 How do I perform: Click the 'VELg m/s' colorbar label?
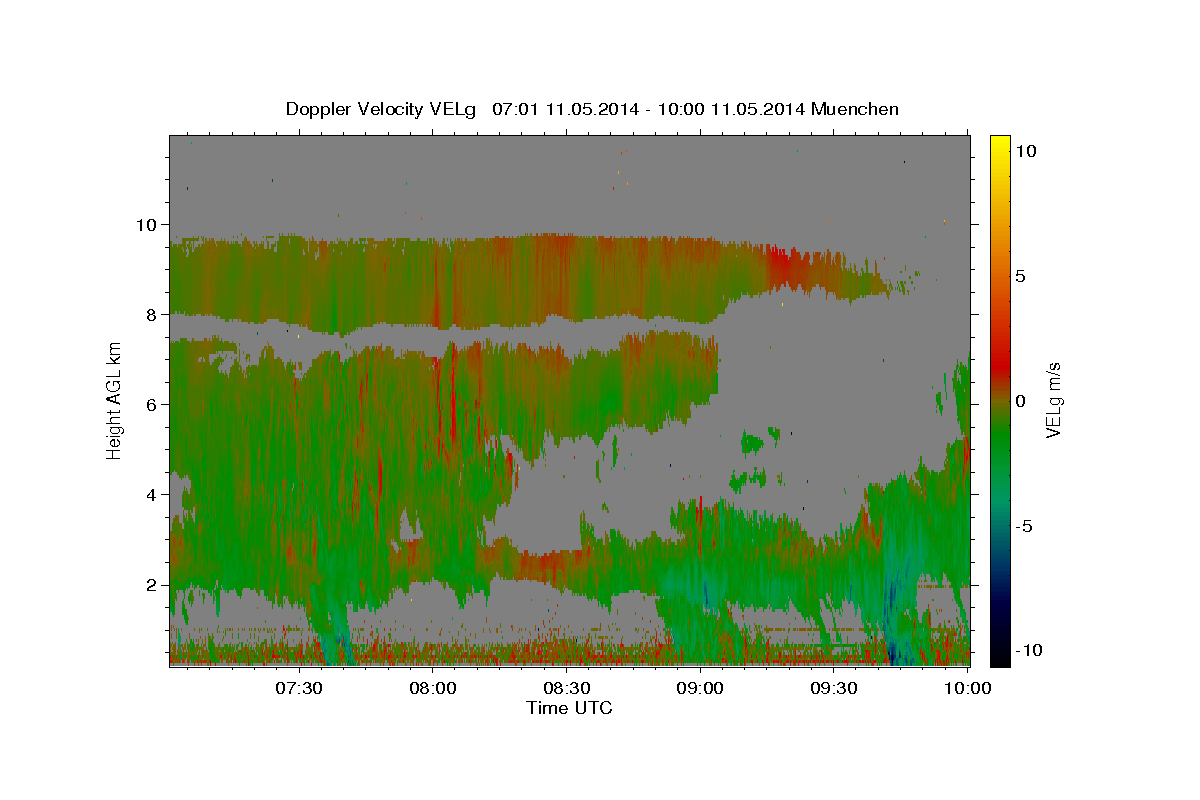(x=1053, y=401)
